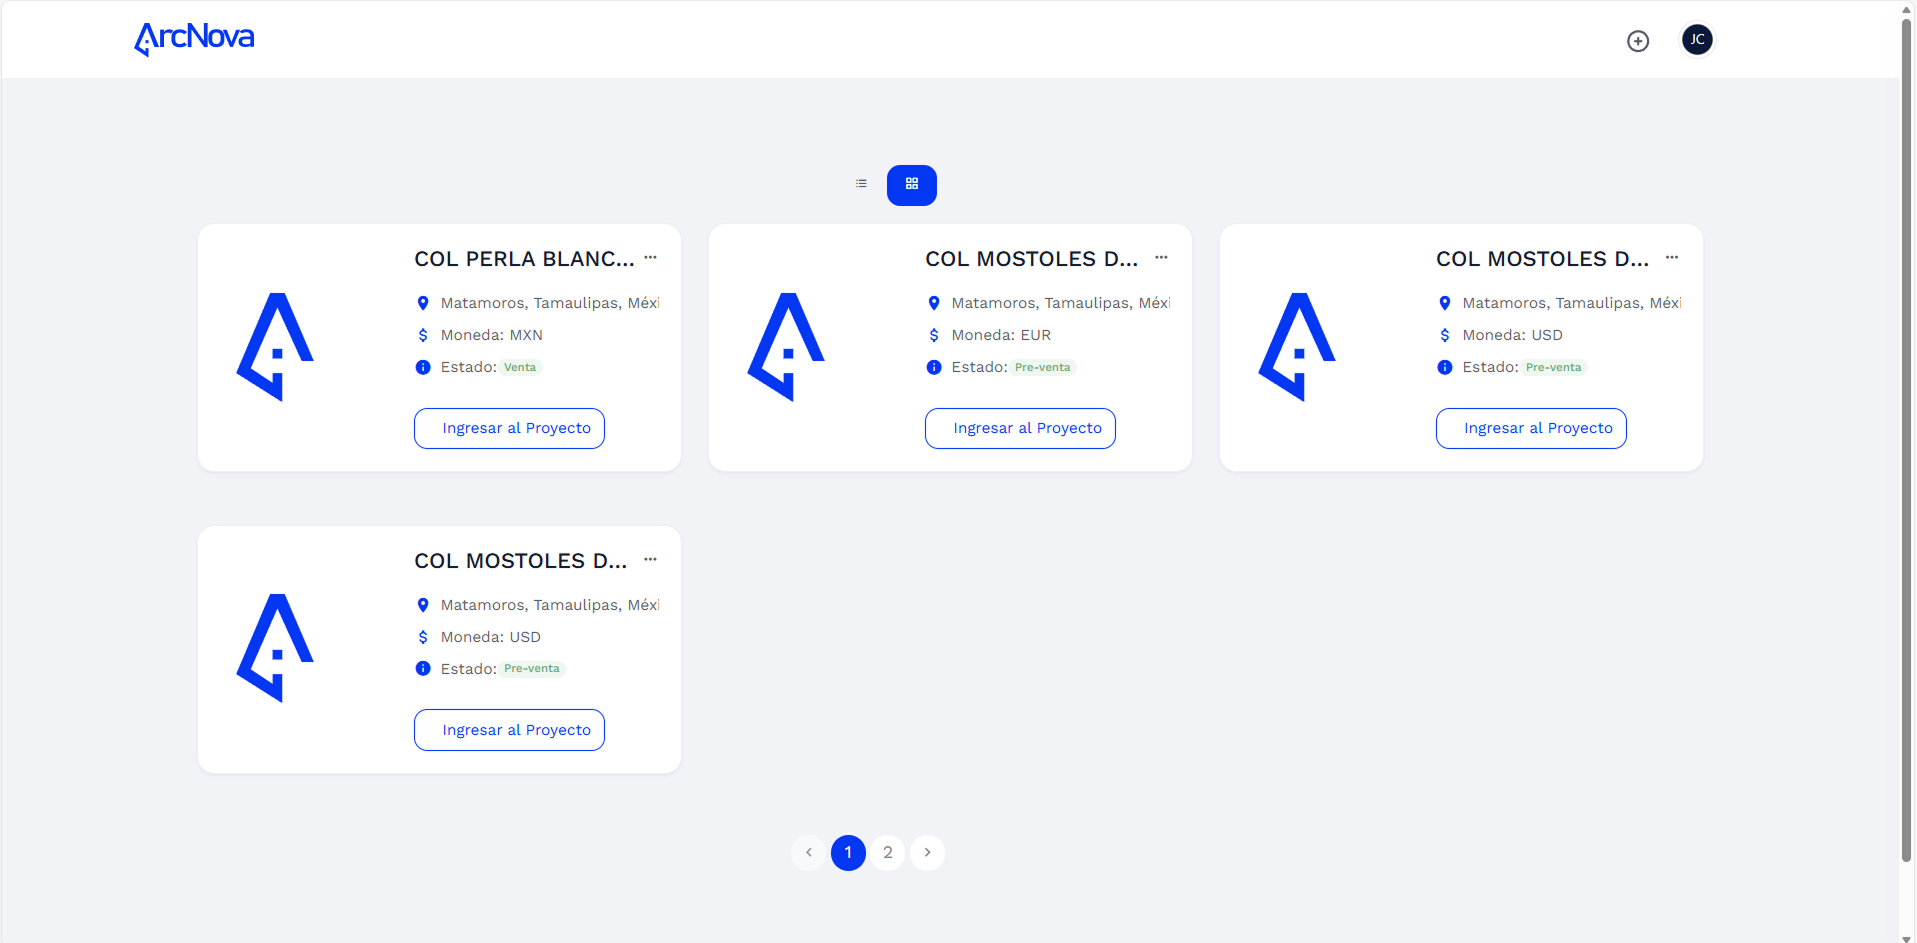Click the info icon next to Estado Venta
Viewport: 1917px width, 943px height.
pos(421,367)
